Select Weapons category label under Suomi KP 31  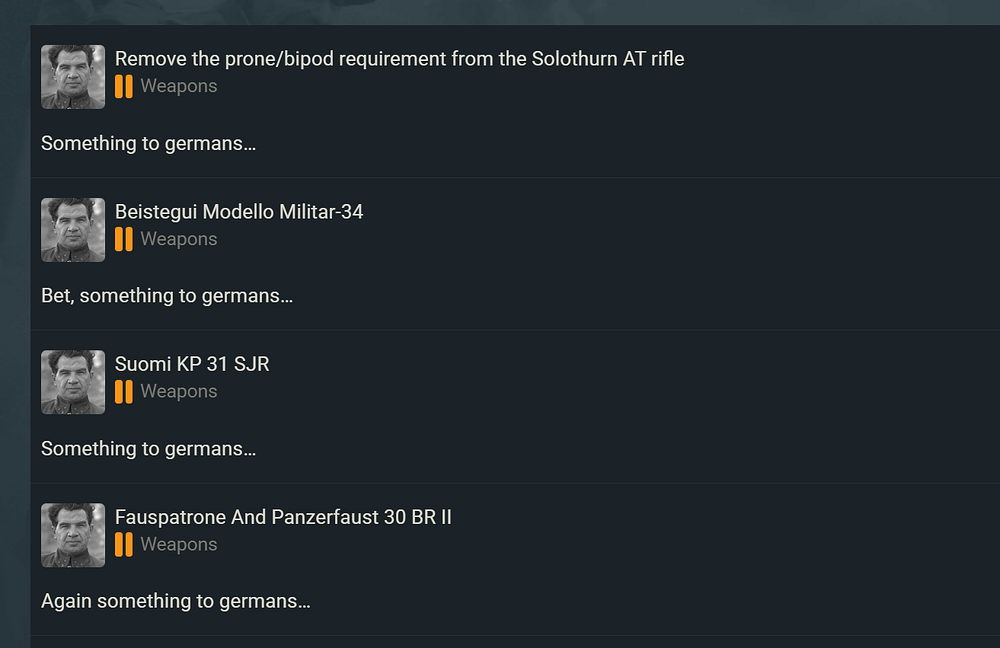click(x=179, y=391)
